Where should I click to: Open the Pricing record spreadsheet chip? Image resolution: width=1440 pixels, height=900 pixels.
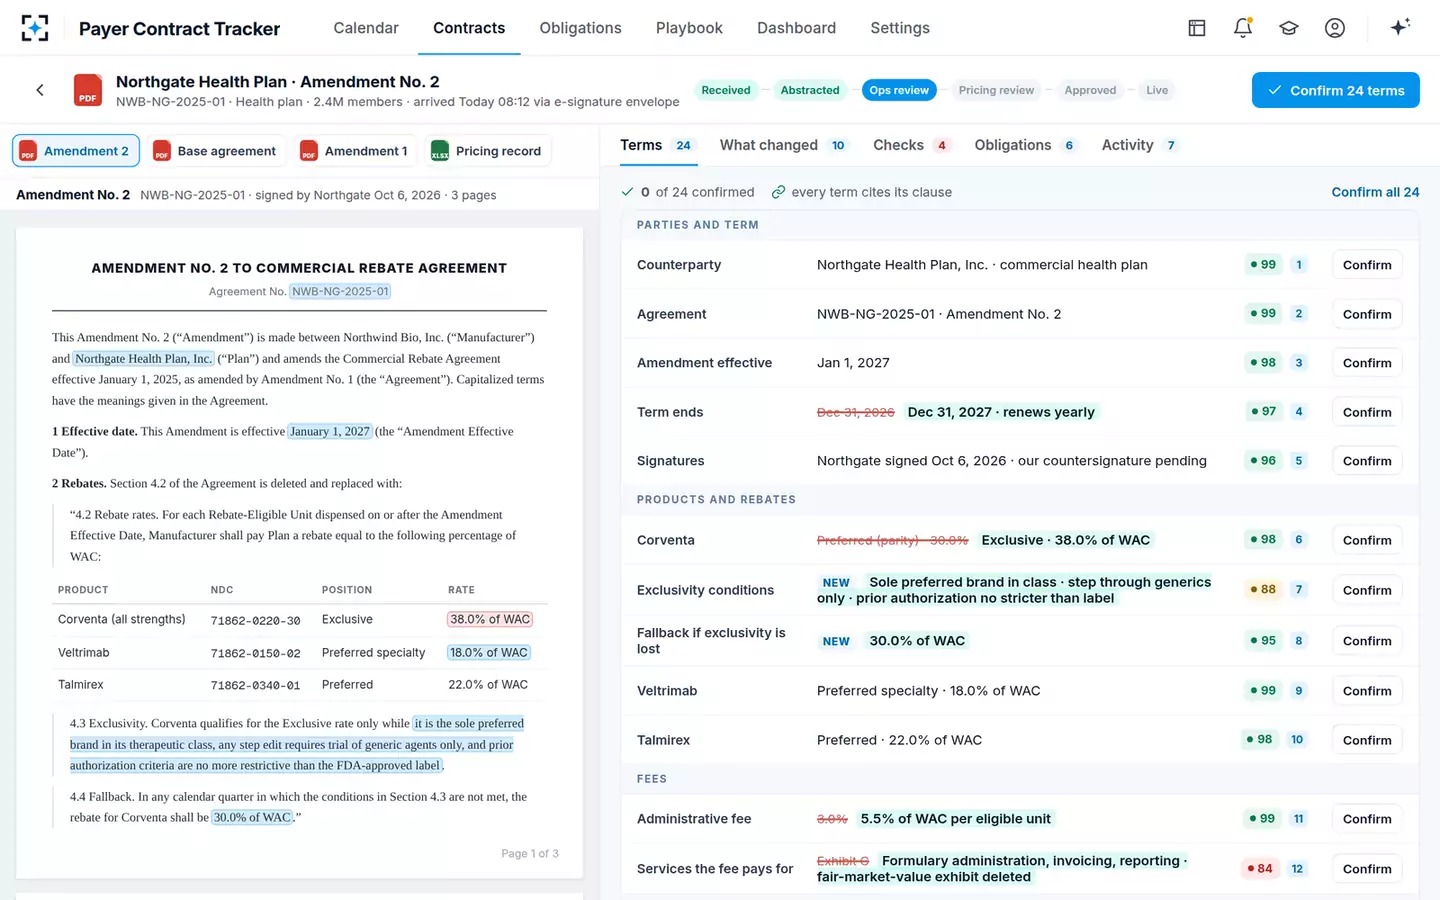pos(487,151)
